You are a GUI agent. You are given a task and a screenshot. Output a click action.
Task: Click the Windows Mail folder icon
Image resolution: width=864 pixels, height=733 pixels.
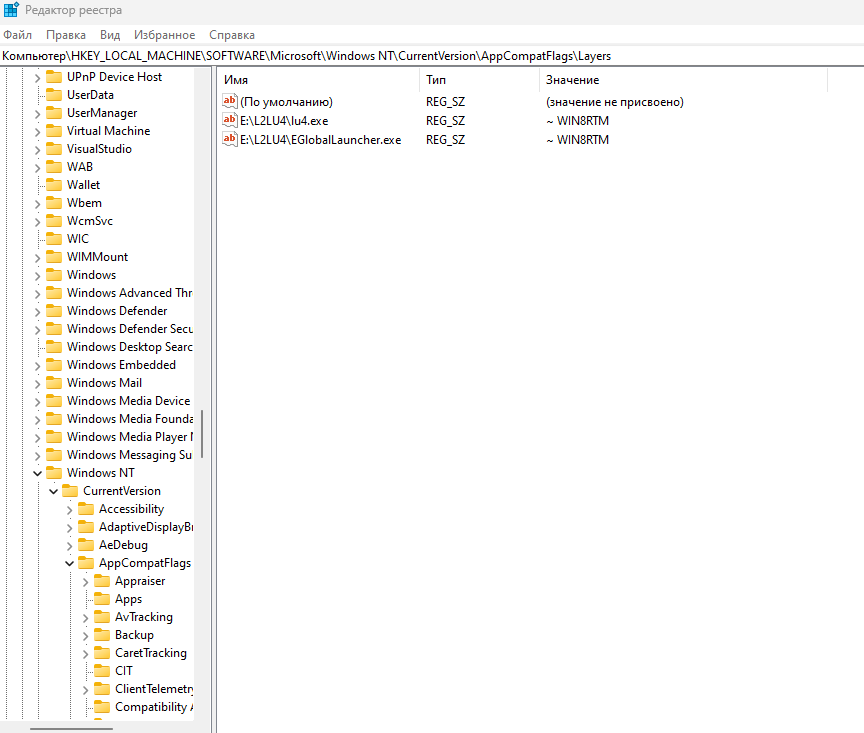[x=54, y=382]
